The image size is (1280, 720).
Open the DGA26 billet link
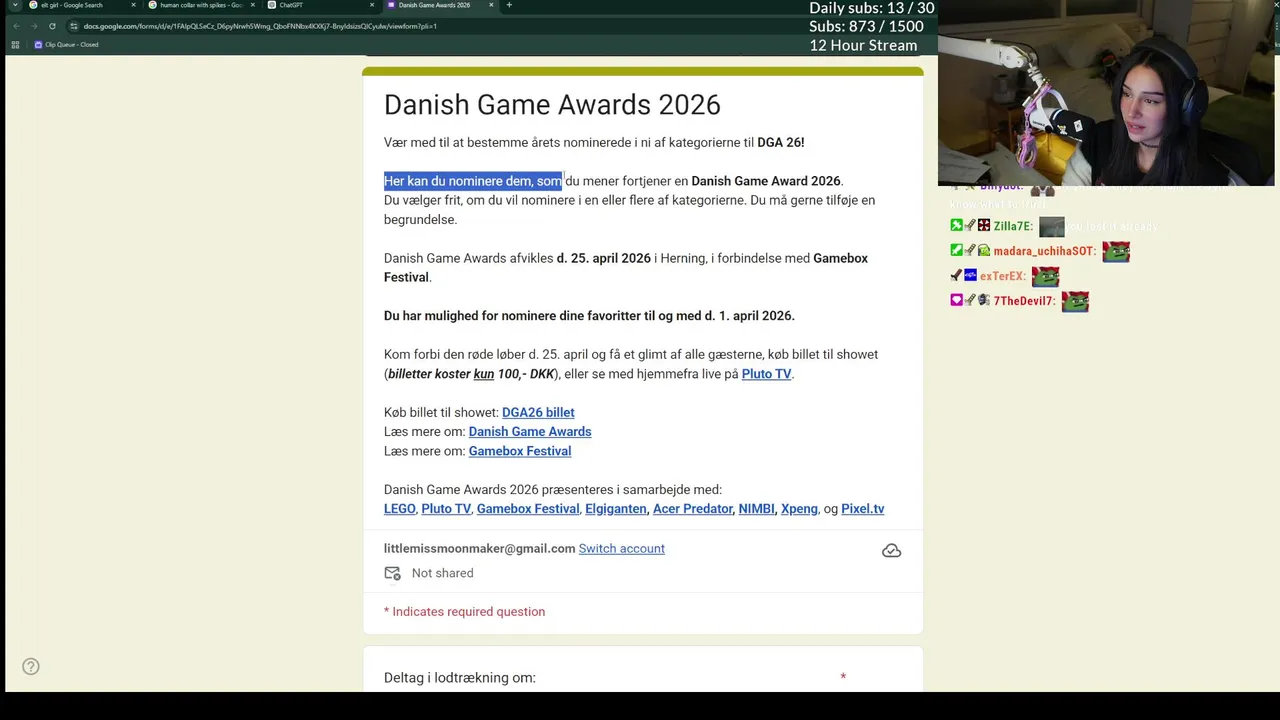[x=538, y=412]
